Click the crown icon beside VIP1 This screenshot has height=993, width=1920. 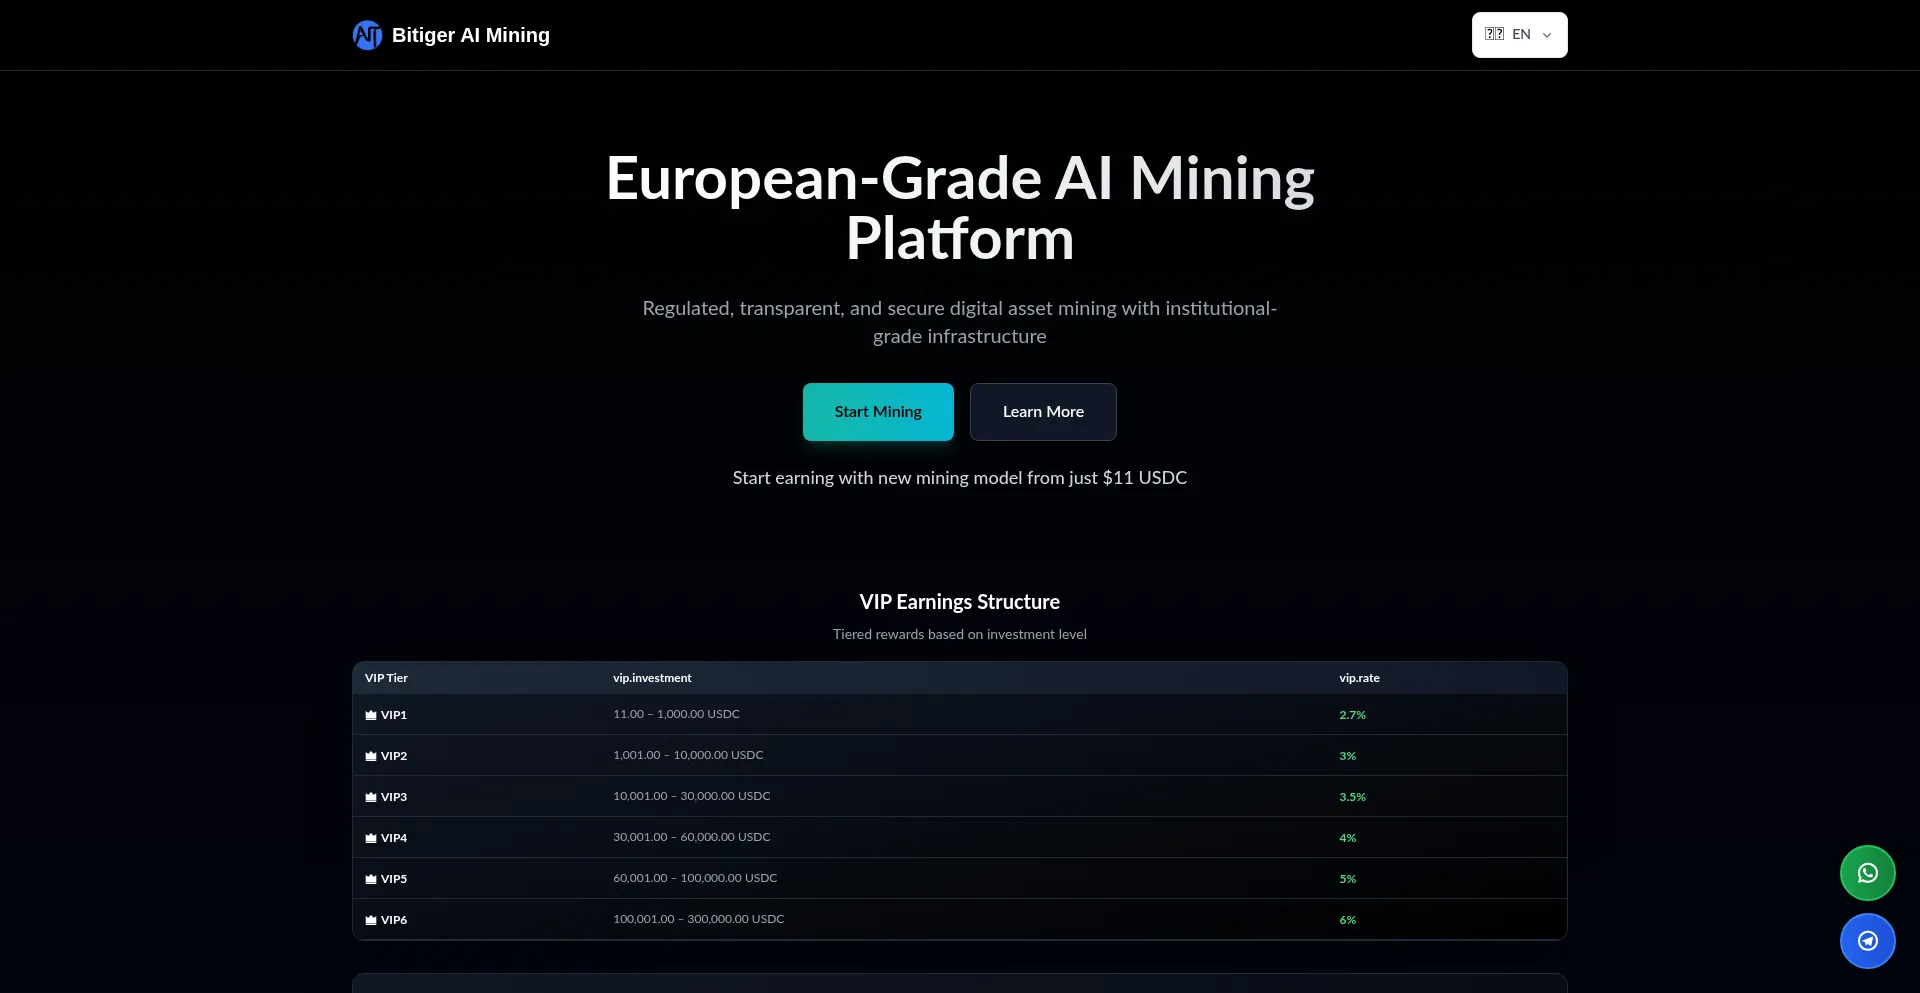371,715
